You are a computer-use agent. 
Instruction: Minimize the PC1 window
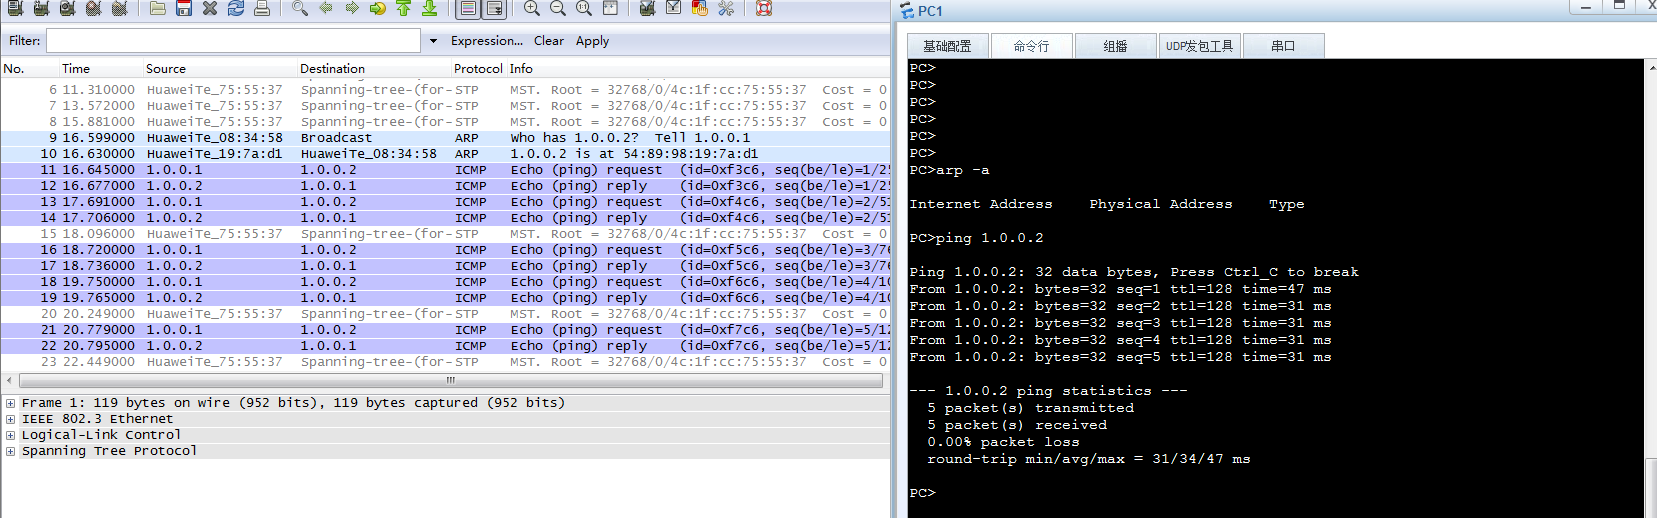coord(1585,7)
